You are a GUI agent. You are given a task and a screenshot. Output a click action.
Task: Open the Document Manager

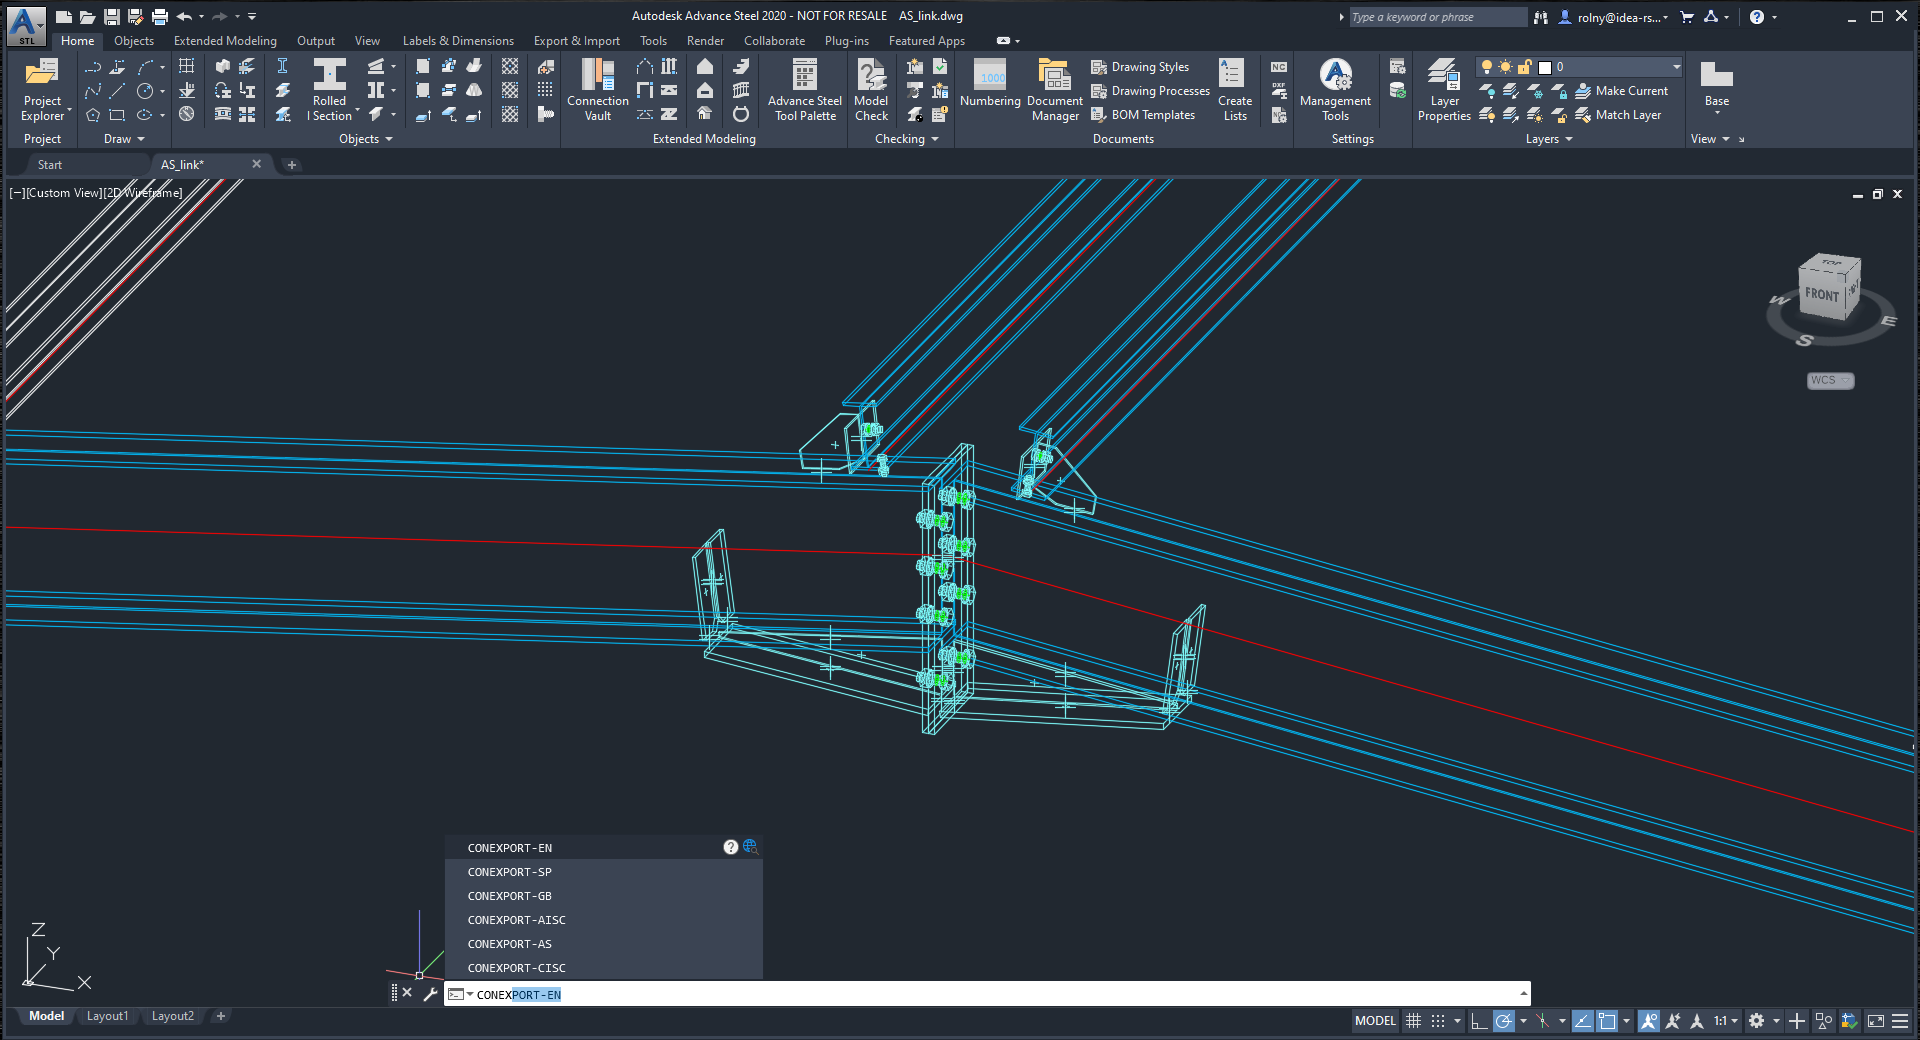click(1055, 90)
